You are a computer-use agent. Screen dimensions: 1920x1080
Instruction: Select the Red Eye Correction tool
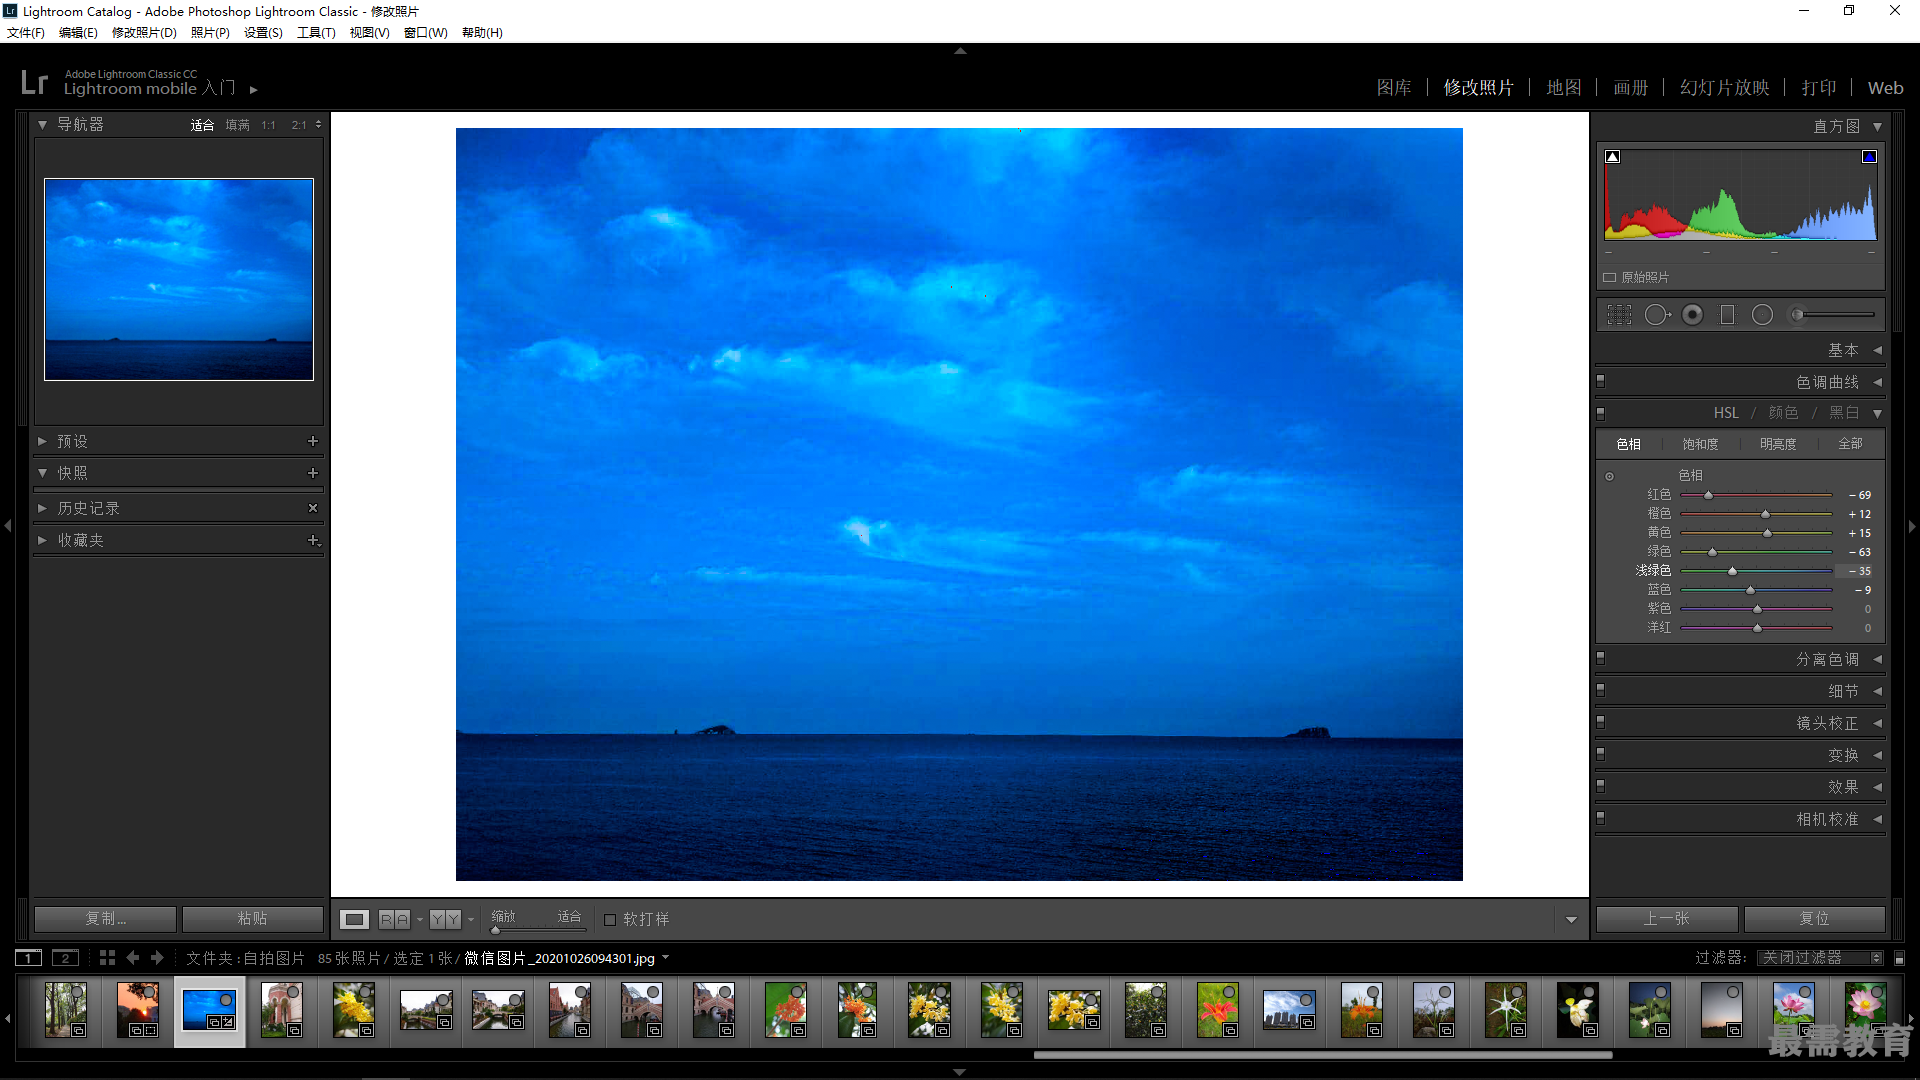coord(1692,315)
